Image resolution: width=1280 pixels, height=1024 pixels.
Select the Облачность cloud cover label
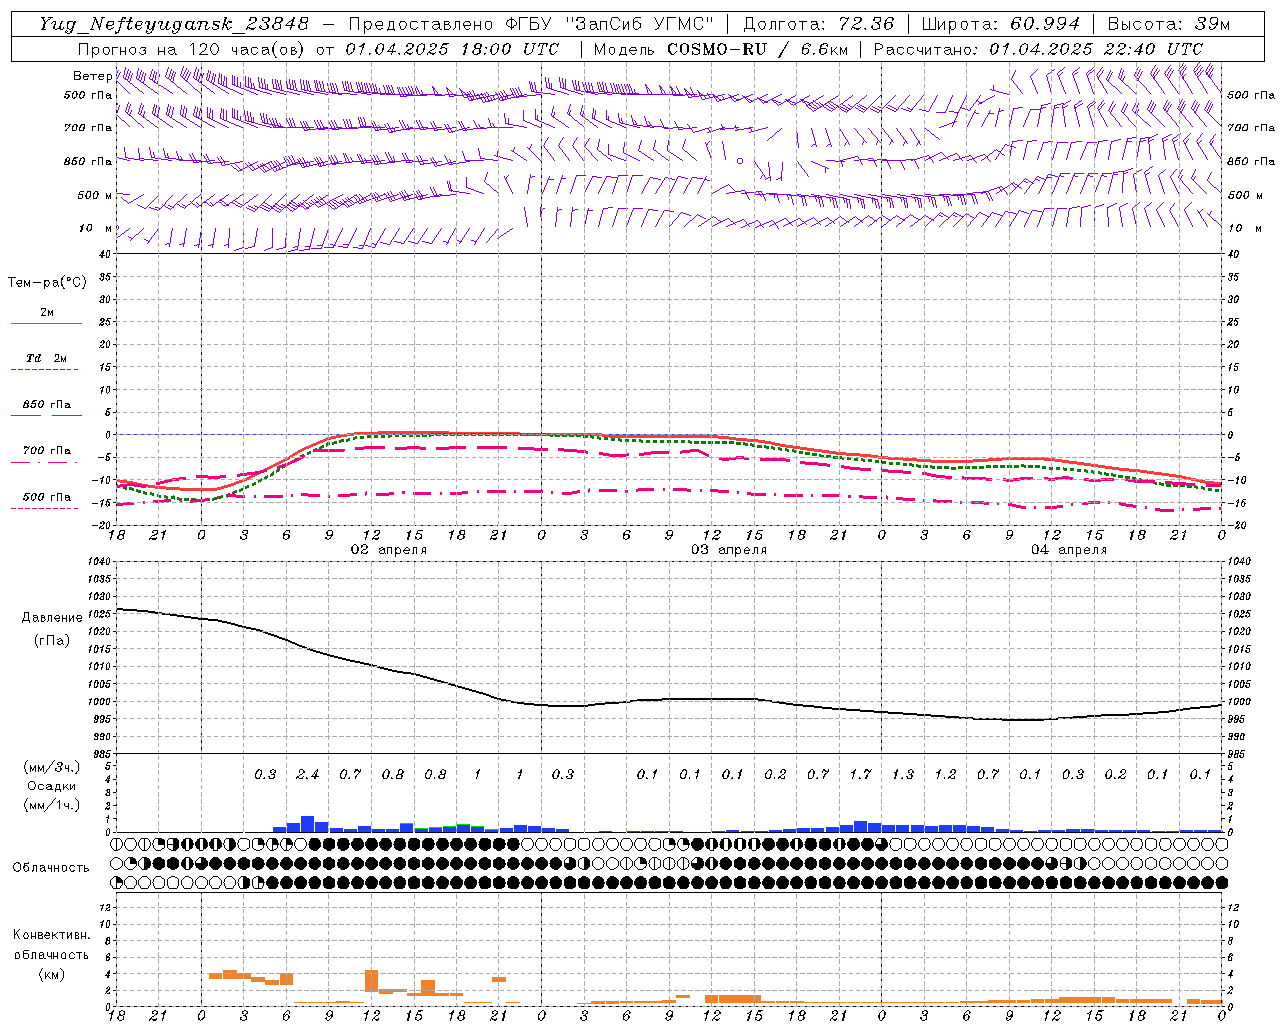(x=50, y=867)
